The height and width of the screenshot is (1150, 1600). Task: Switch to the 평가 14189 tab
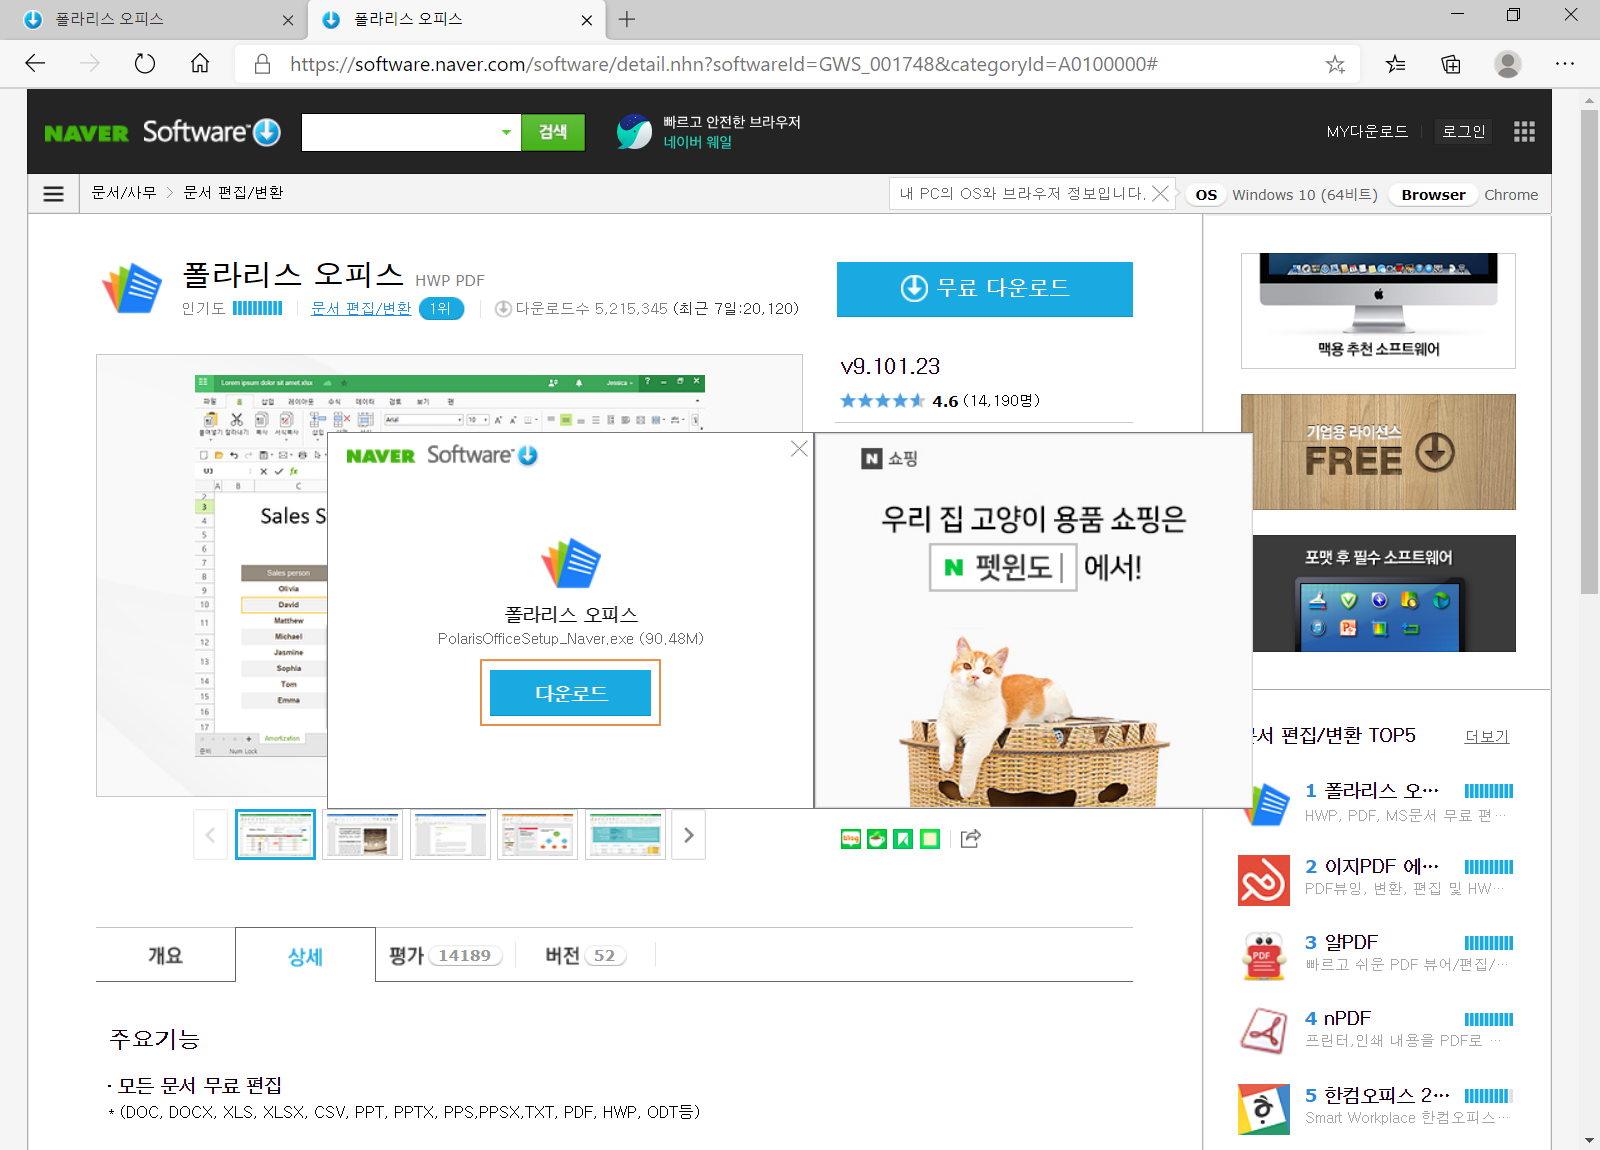click(x=445, y=955)
